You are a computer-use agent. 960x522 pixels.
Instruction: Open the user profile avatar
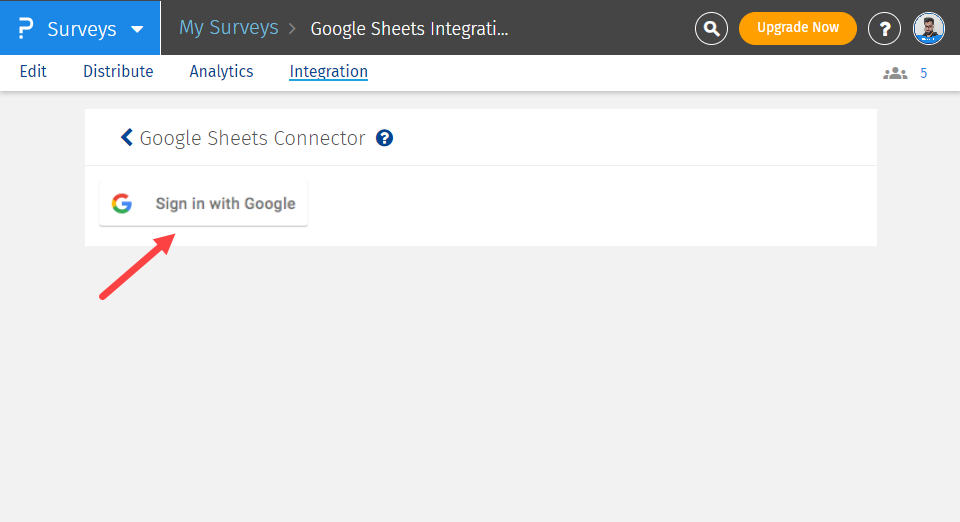pos(929,29)
